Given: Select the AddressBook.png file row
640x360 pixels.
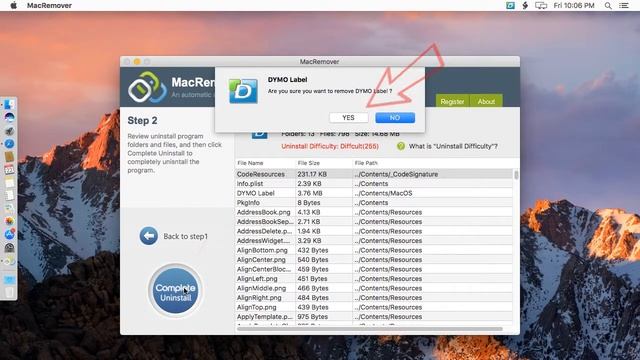Looking at the screenshot, I should pos(374,212).
